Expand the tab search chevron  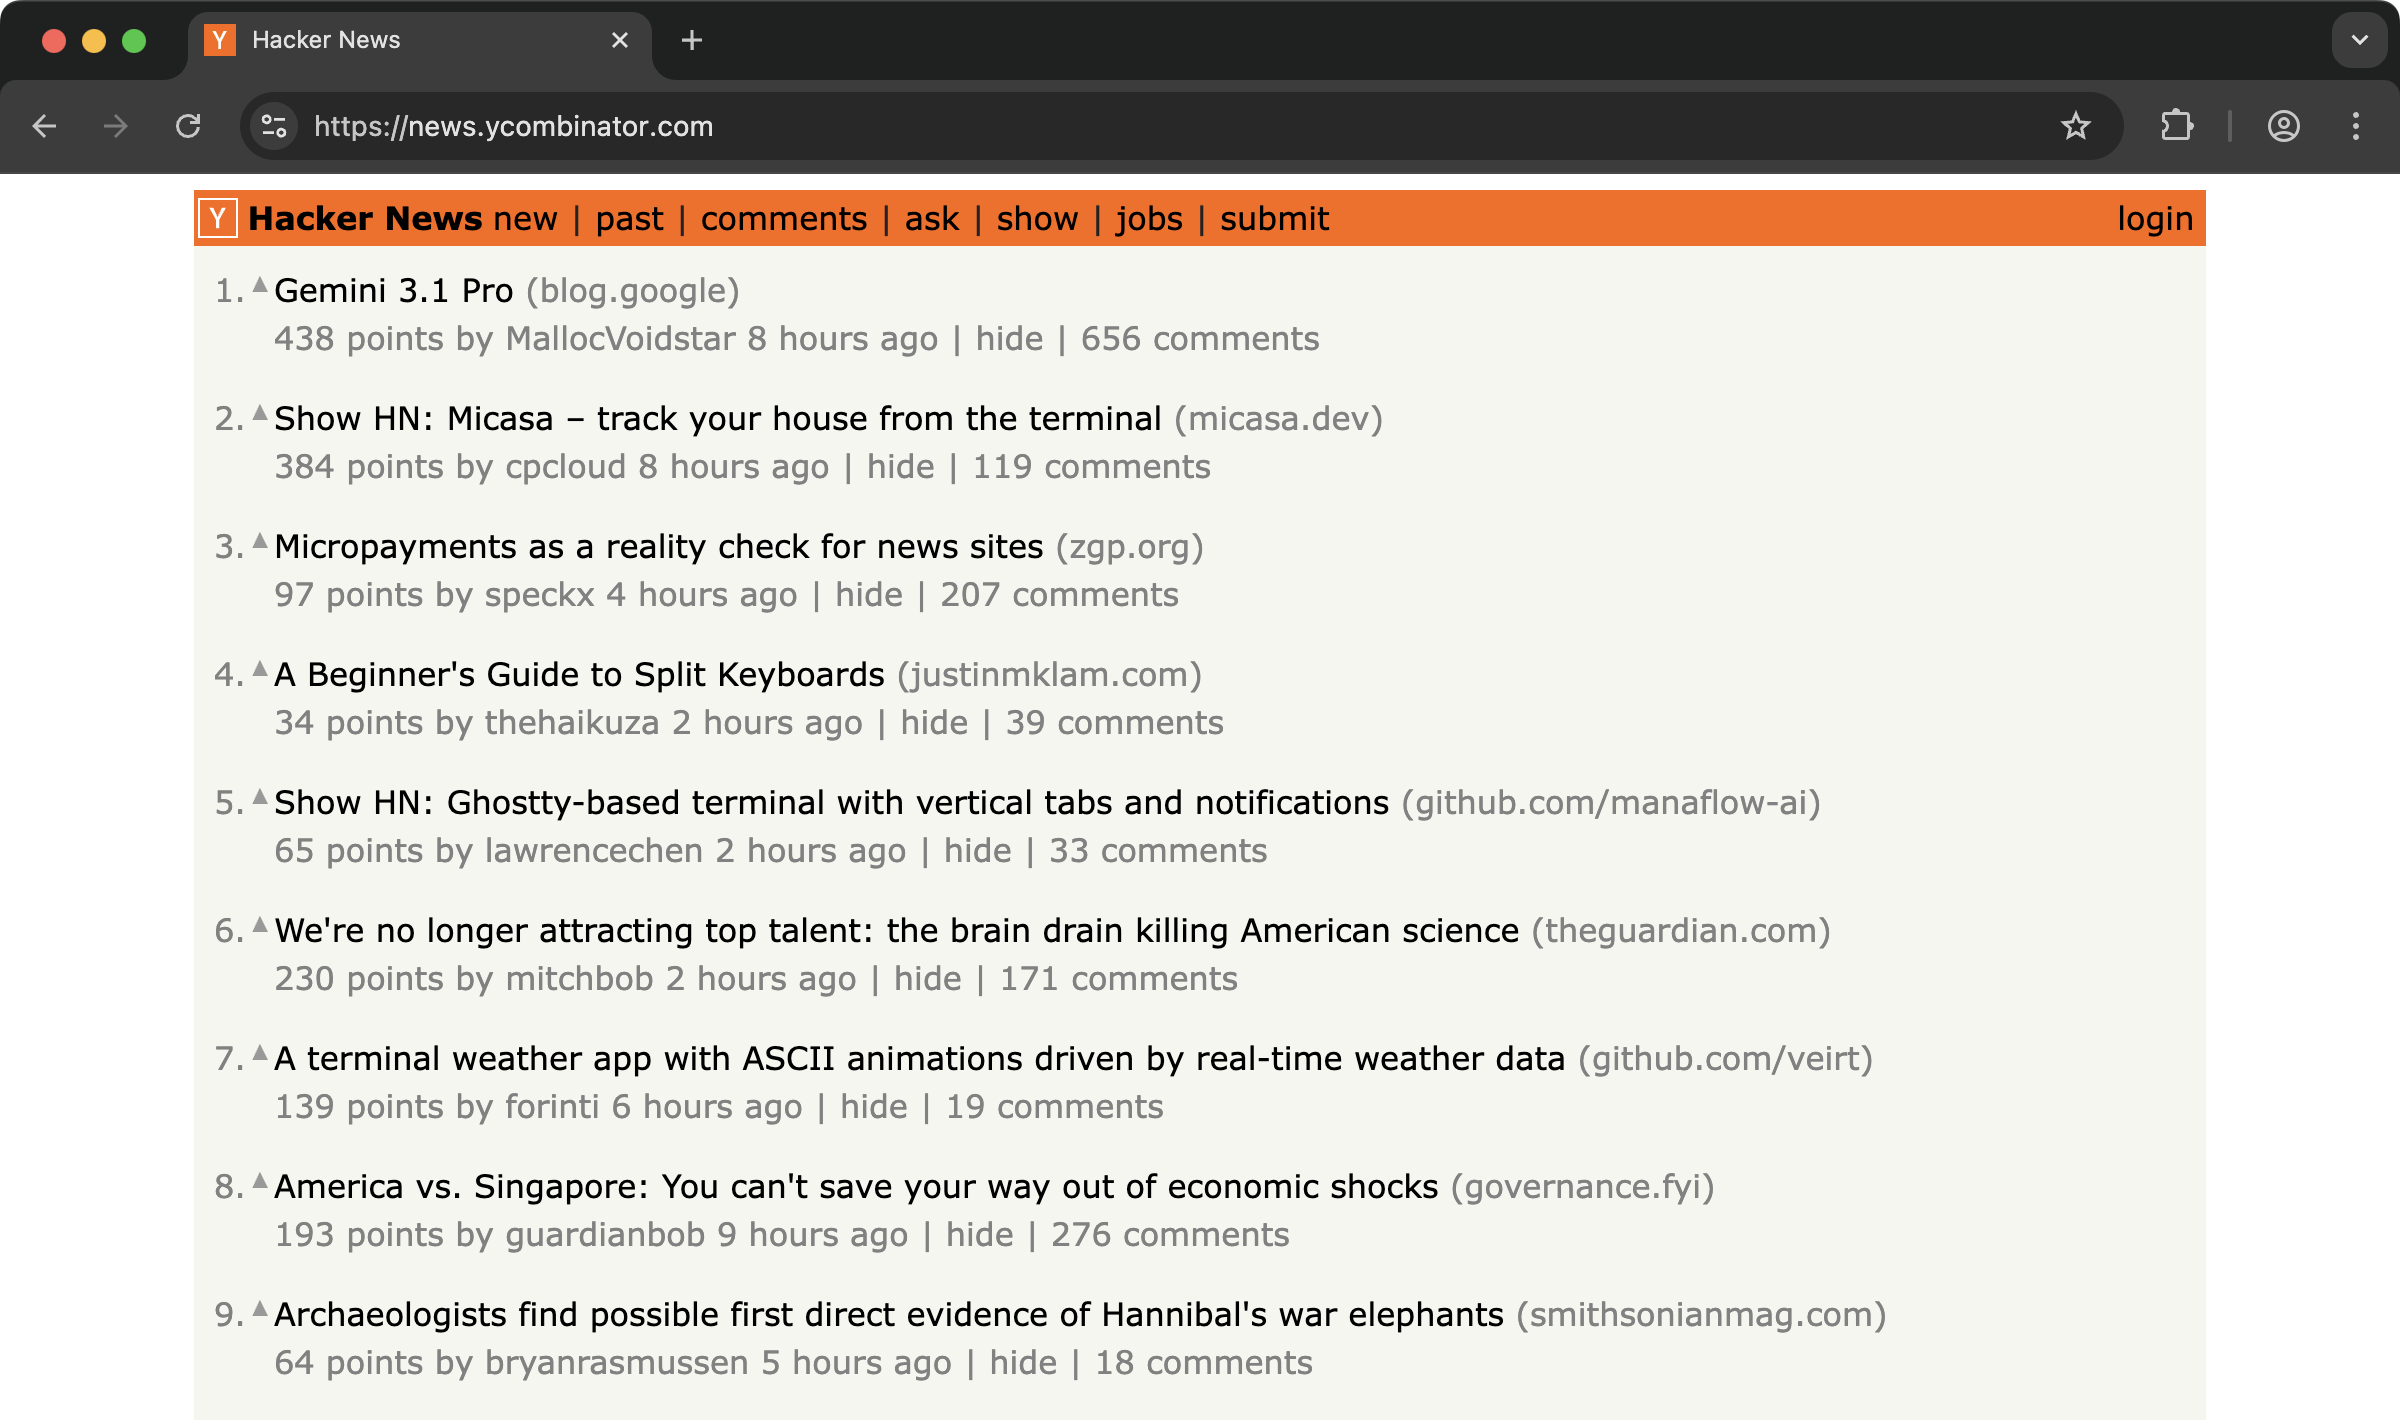click(2360, 40)
